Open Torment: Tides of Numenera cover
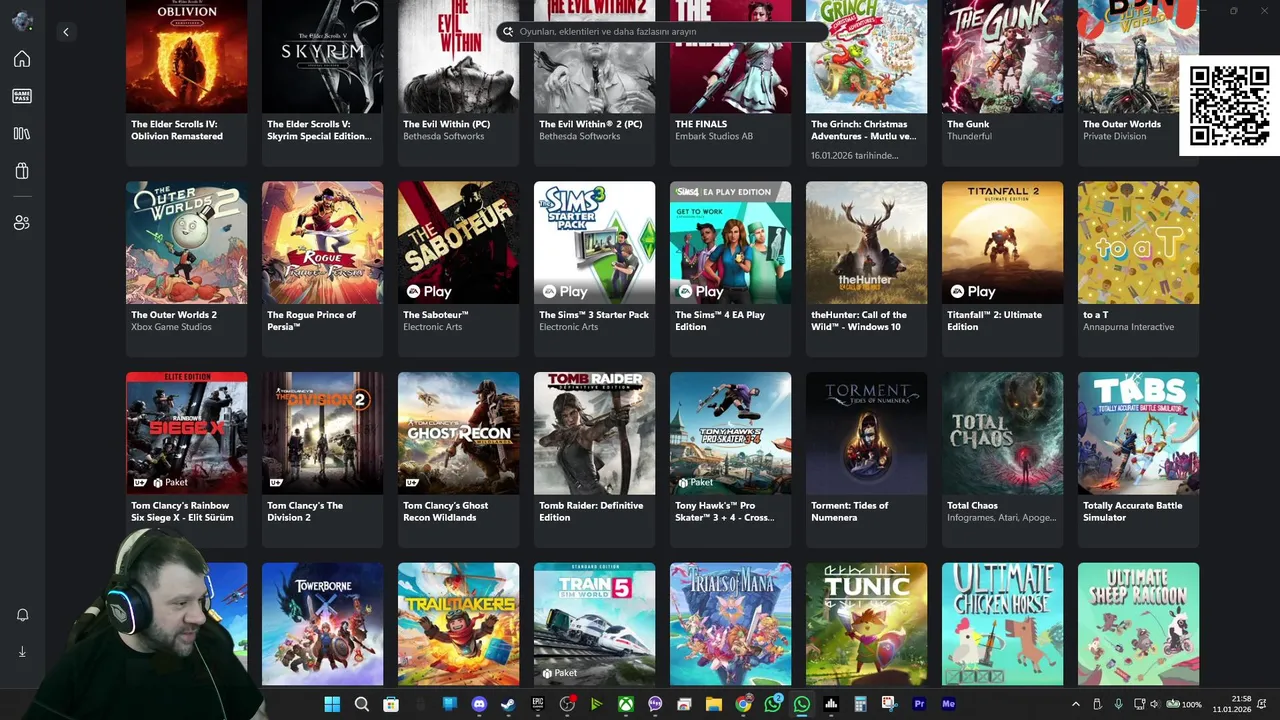This screenshot has height=720, width=1280. (x=866, y=433)
